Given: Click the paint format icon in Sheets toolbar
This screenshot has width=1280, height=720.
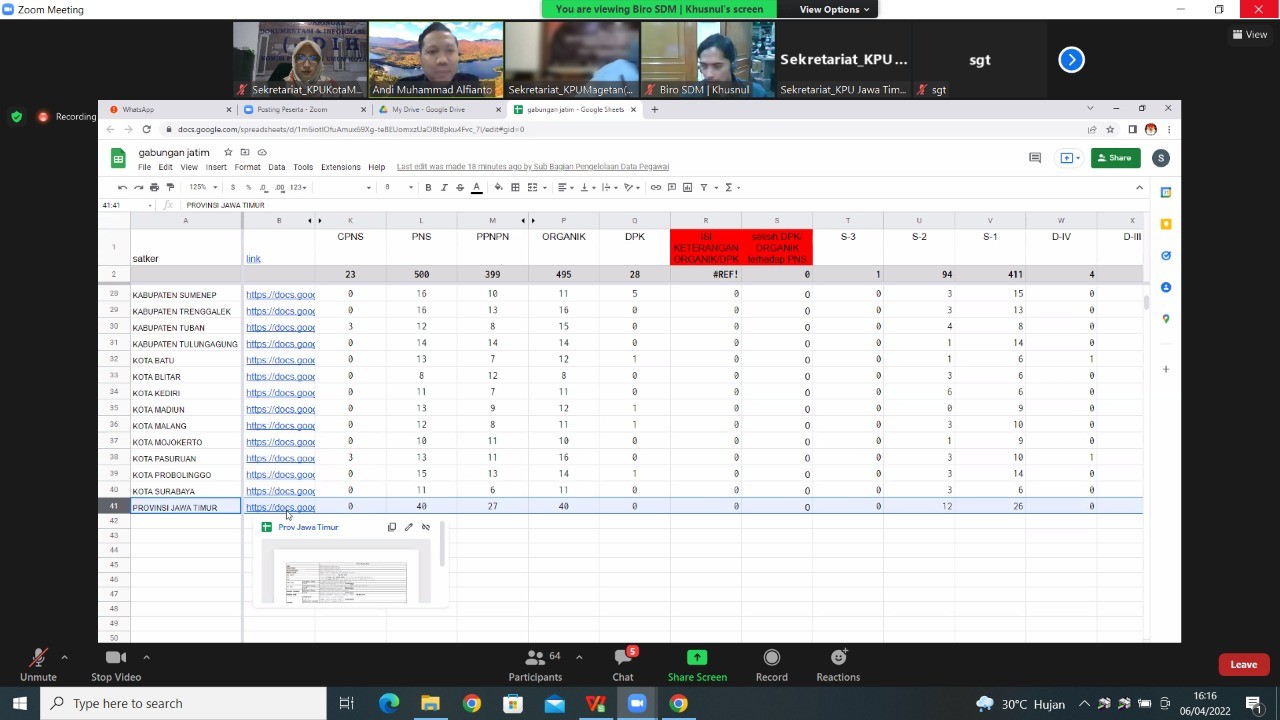Looking at the screenshot, I should tap(170, 187).
